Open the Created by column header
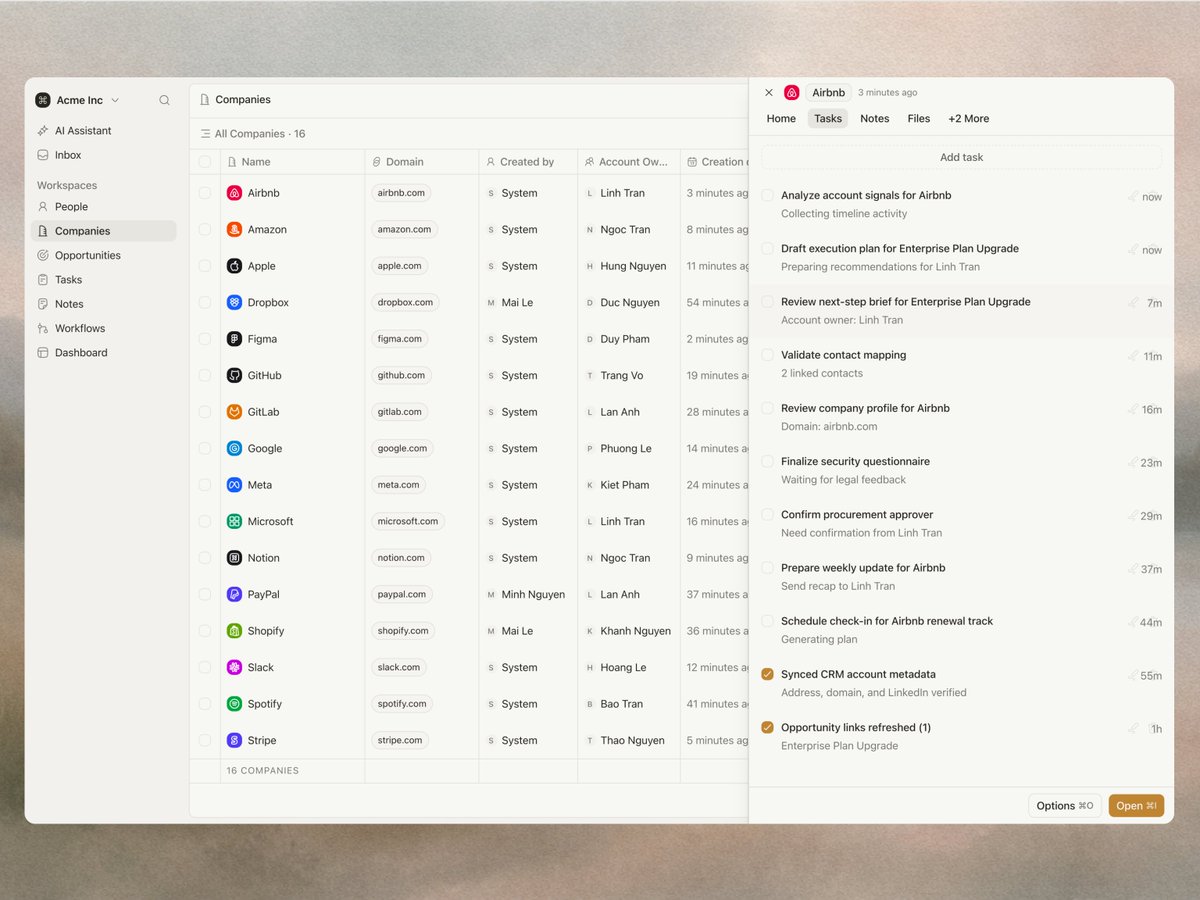The image size is (1200, 900). (x=528, y=162)
